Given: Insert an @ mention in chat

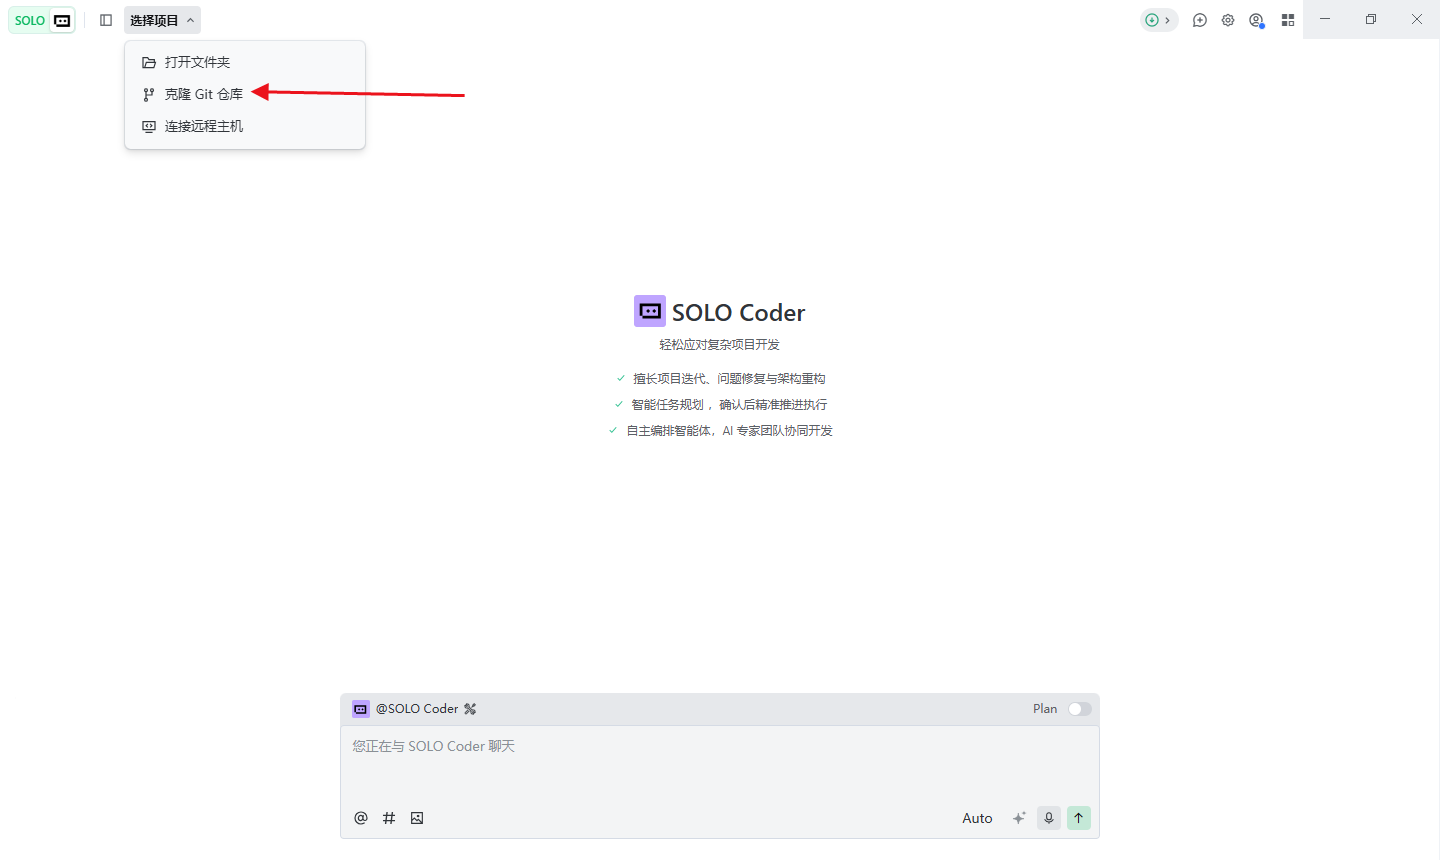Looking at the screenshot, I should point(361,818).
